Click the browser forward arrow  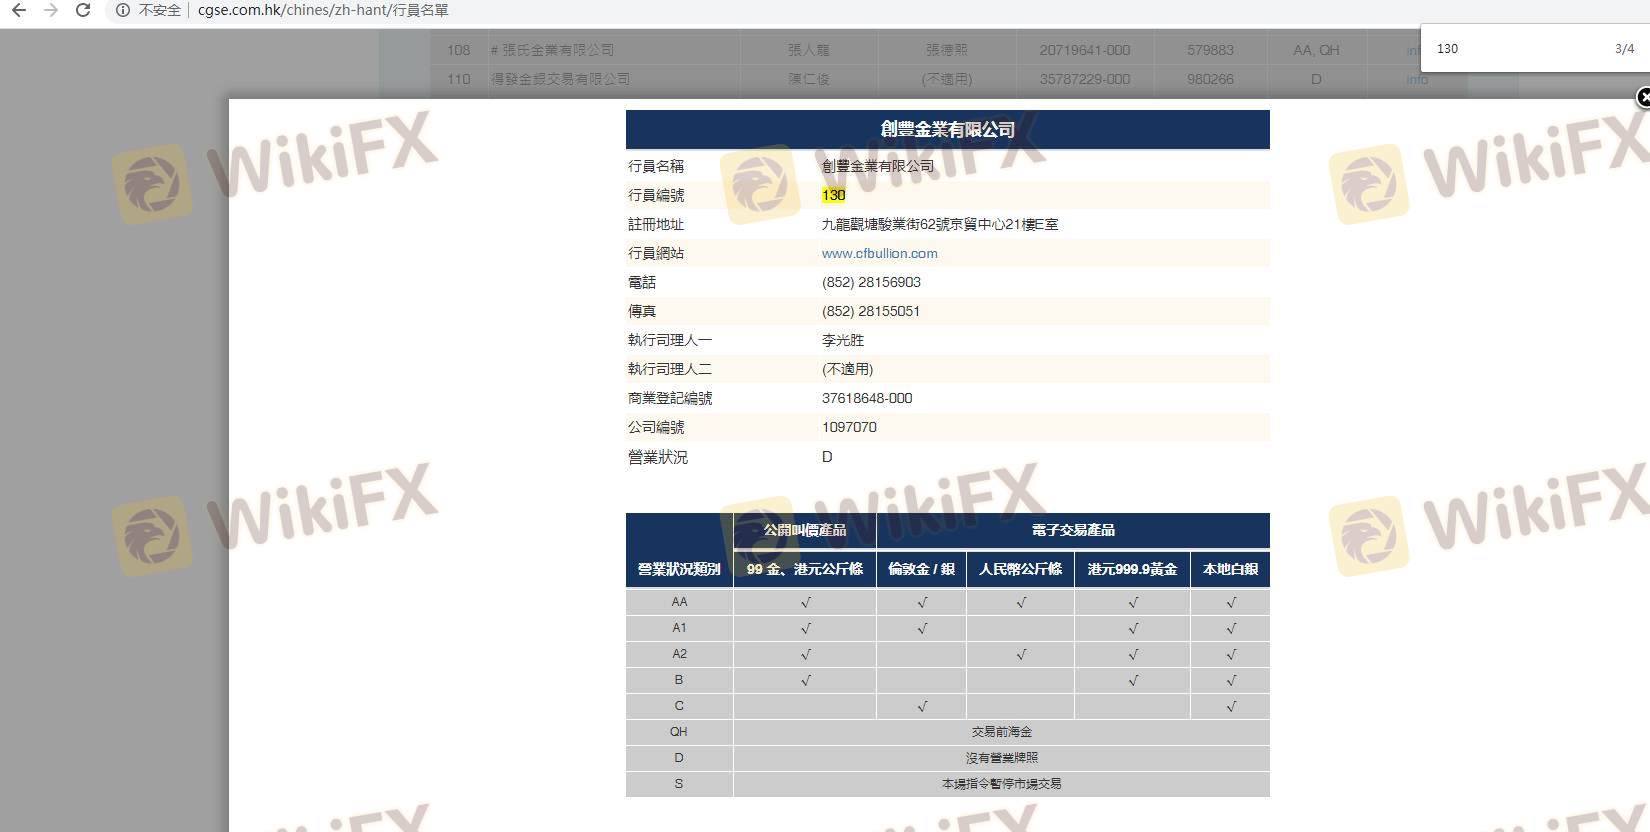click(51, 10)
